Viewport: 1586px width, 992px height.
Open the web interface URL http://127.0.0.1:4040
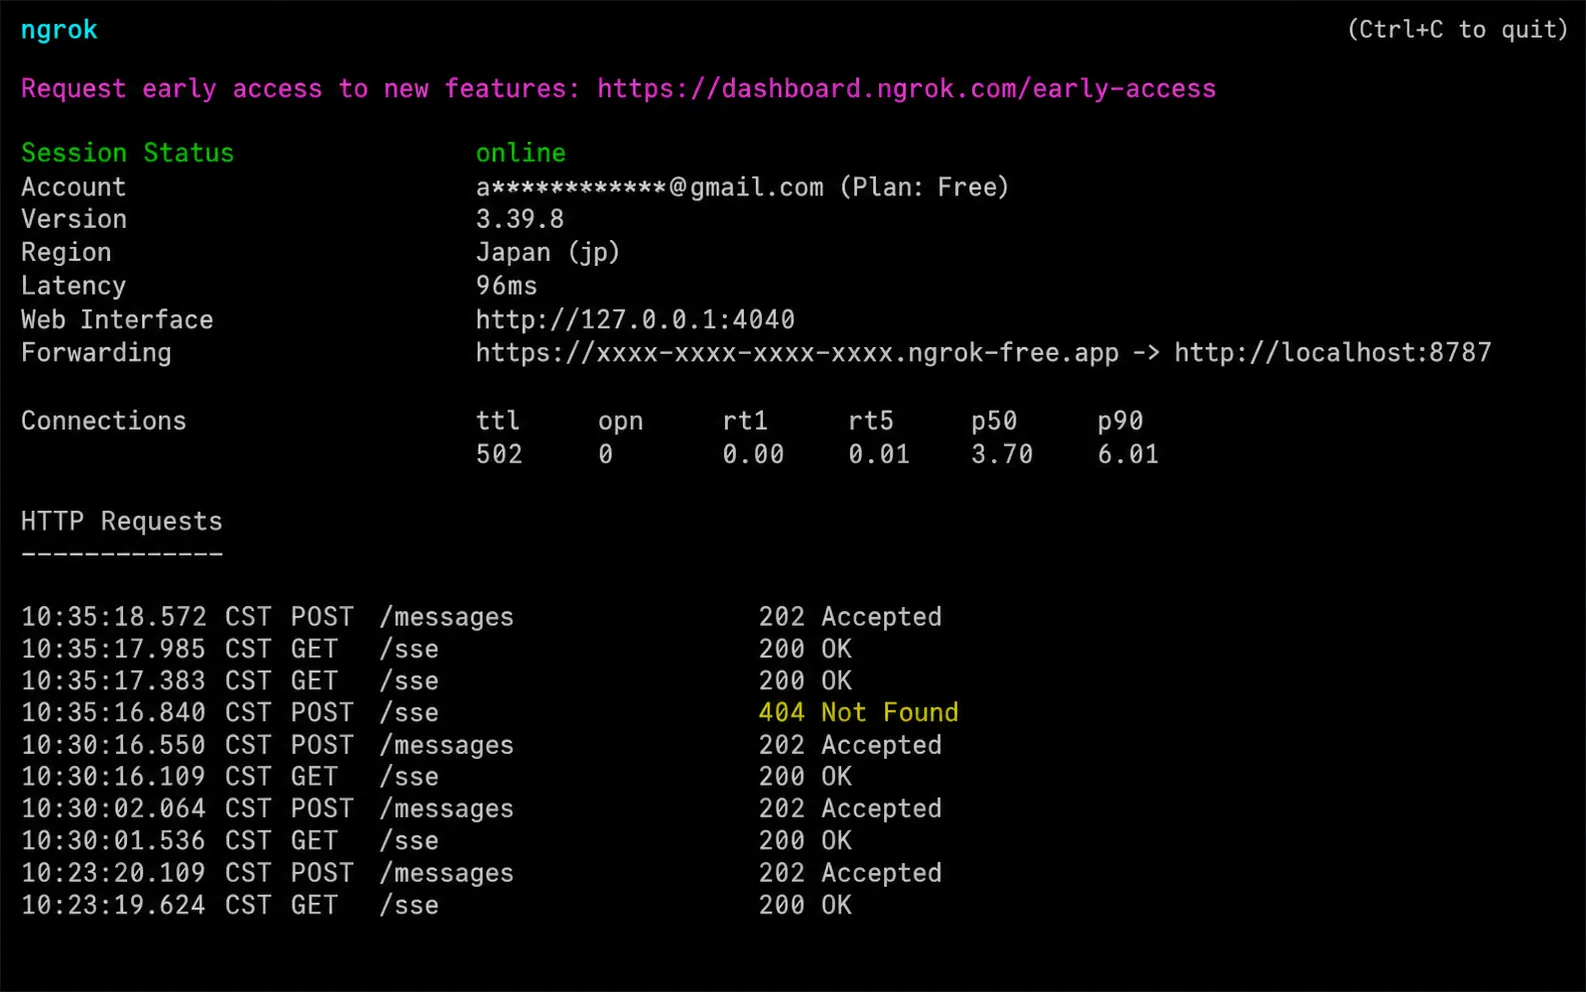click(x=635, y=320)
